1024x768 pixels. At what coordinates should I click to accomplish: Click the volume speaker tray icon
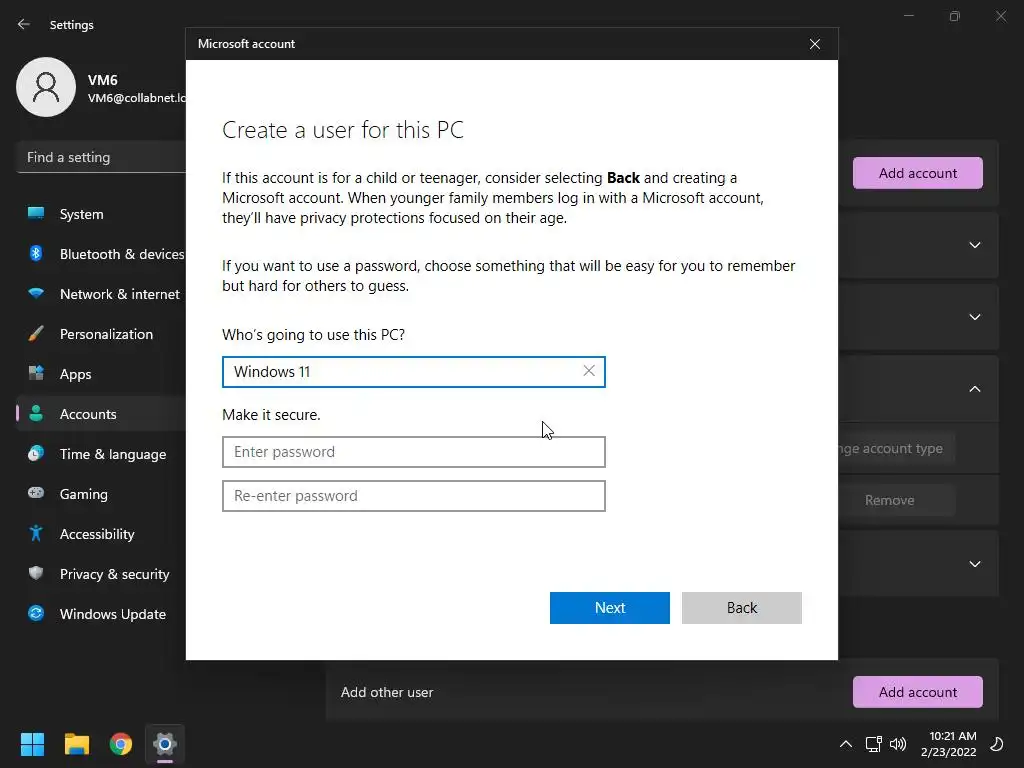click(898, 744)
